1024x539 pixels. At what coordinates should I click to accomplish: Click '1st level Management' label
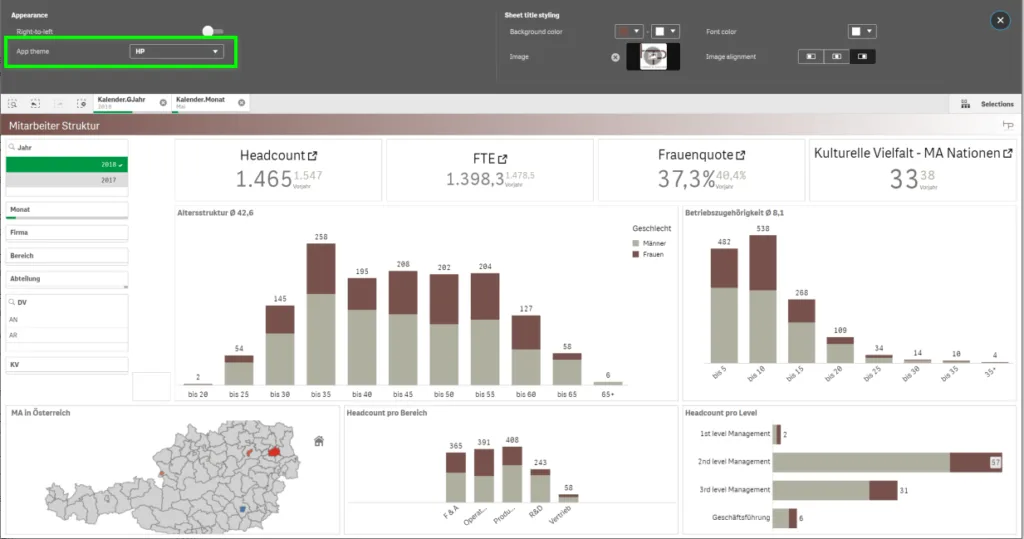(x=735, y=434)
